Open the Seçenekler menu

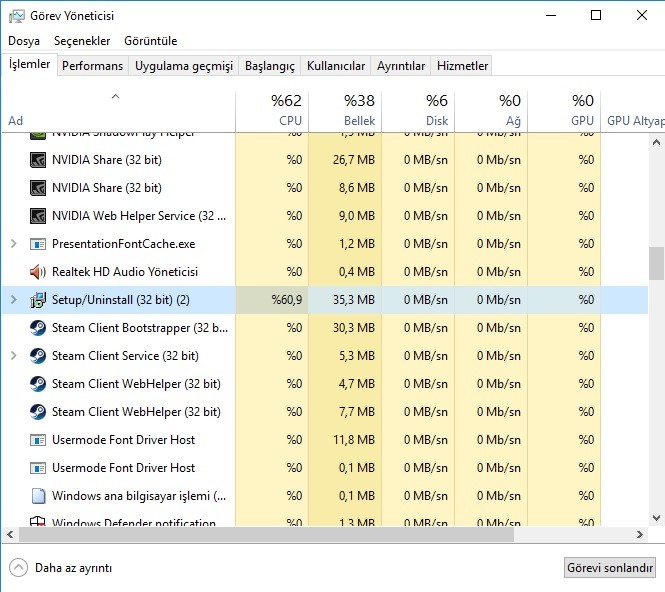click(82, 41)
